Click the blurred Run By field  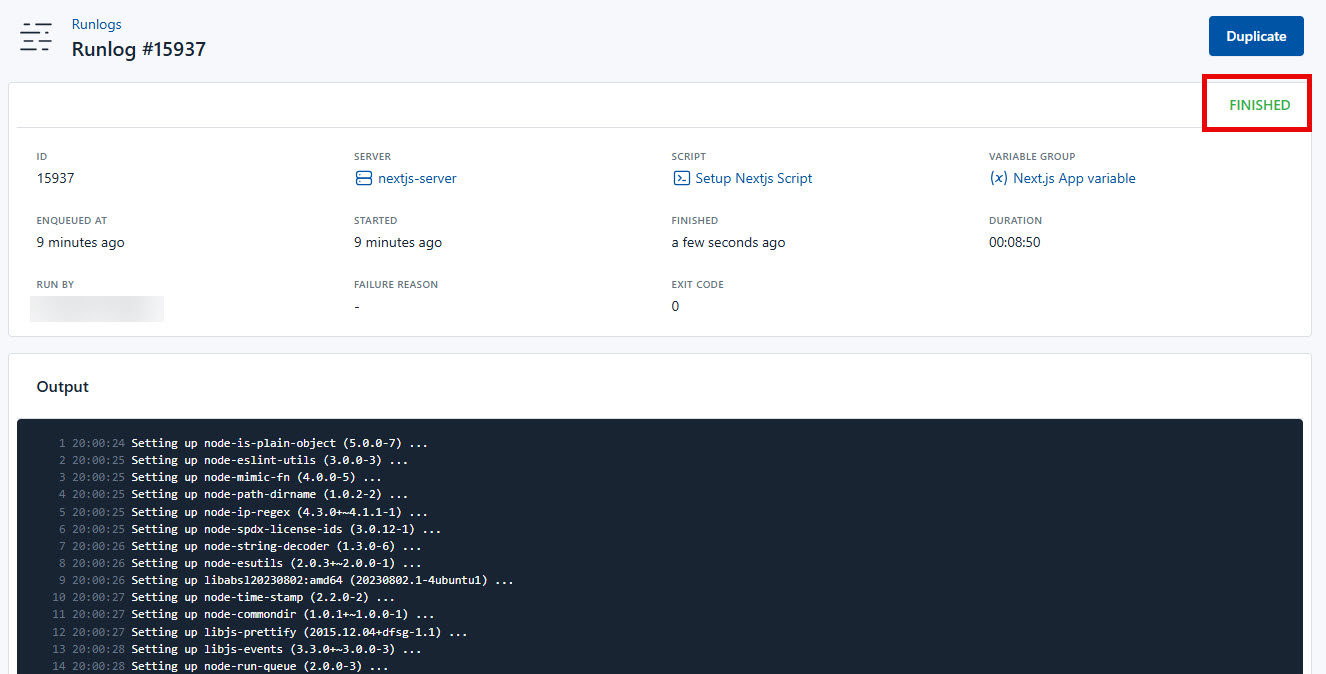(x=97, y=309)
